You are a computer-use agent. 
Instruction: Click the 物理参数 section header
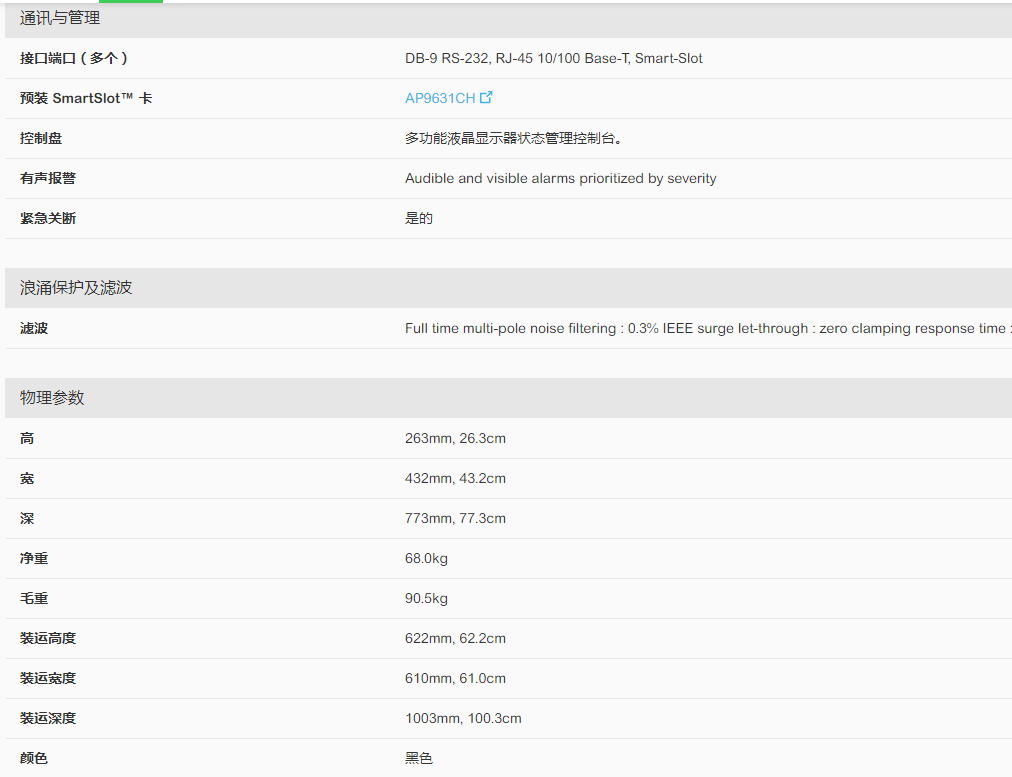click(x=52, y=398)
